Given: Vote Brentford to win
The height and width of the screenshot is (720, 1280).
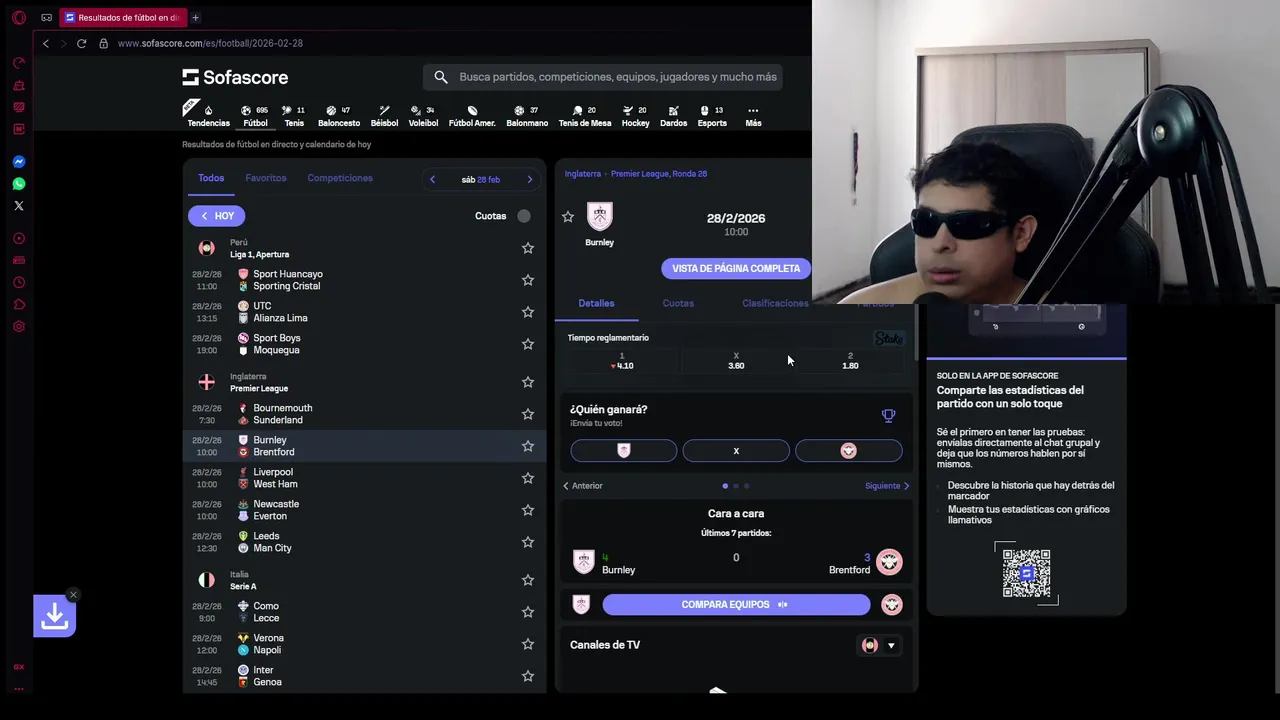Looking at the screenshot, I should [848, 451].
